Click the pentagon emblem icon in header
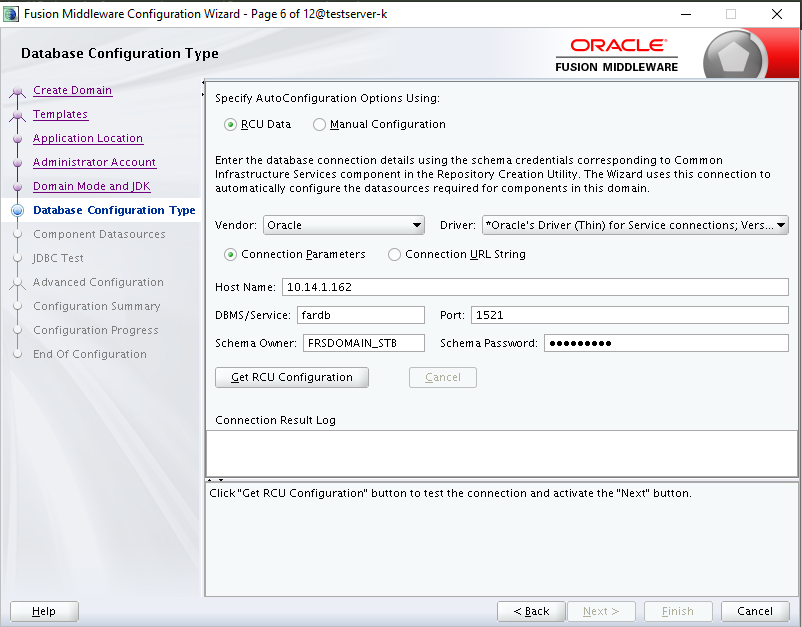Image resolution: width=802 pixels, height=627 pixels. (734, 57)
